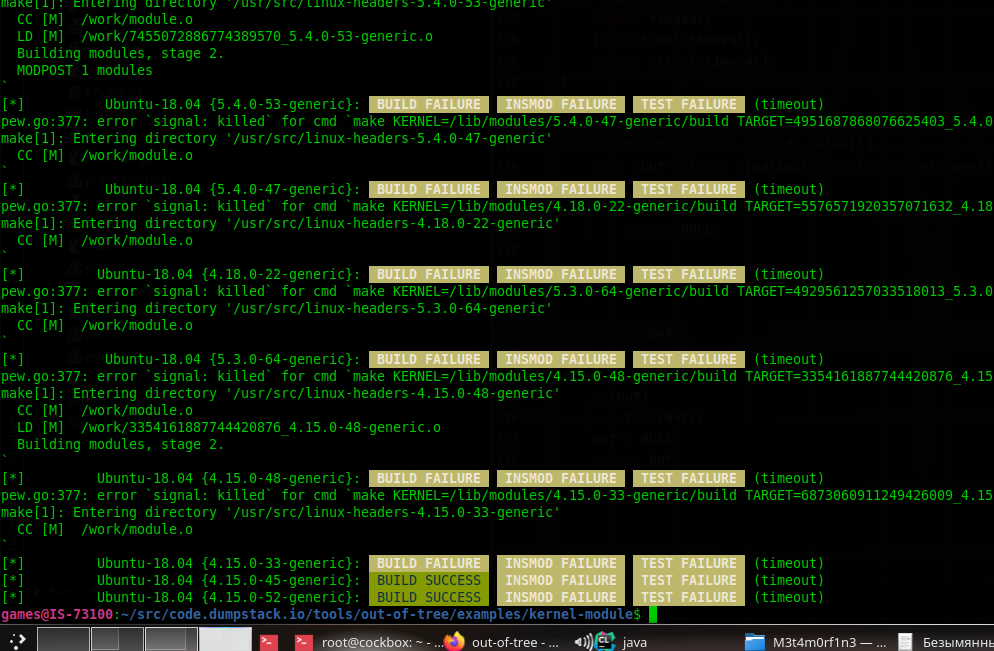Screen dimensions: 994x651
Task: Click BUILD FAILURE badge for 5.3.0-64-generic
Action: click(429, 359)
